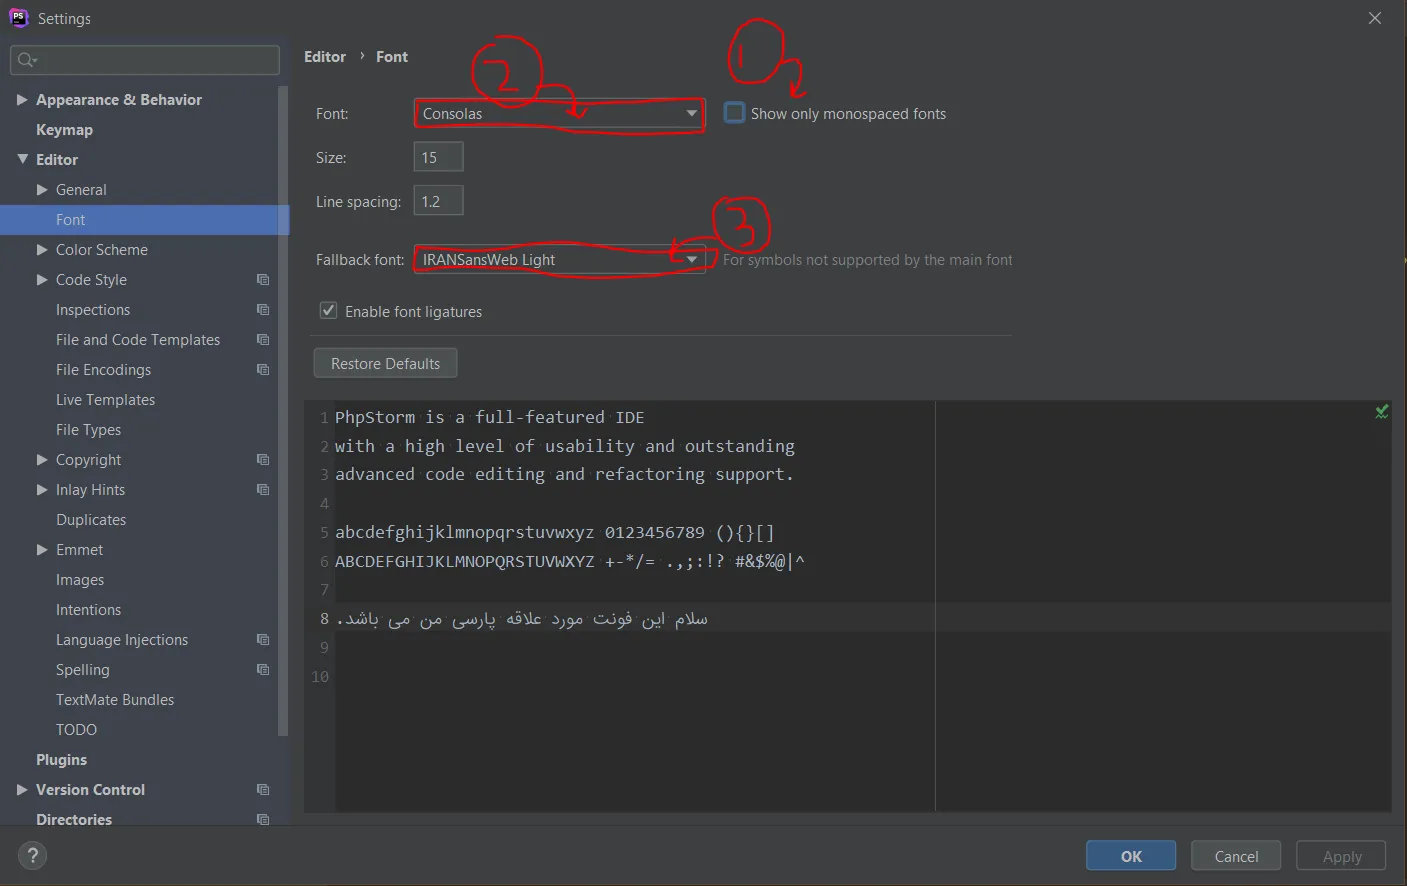Click the Restore Defaults button
The width and height of the screenshot is (1407, 886).
pyautogui.click(x=386, y=363)
